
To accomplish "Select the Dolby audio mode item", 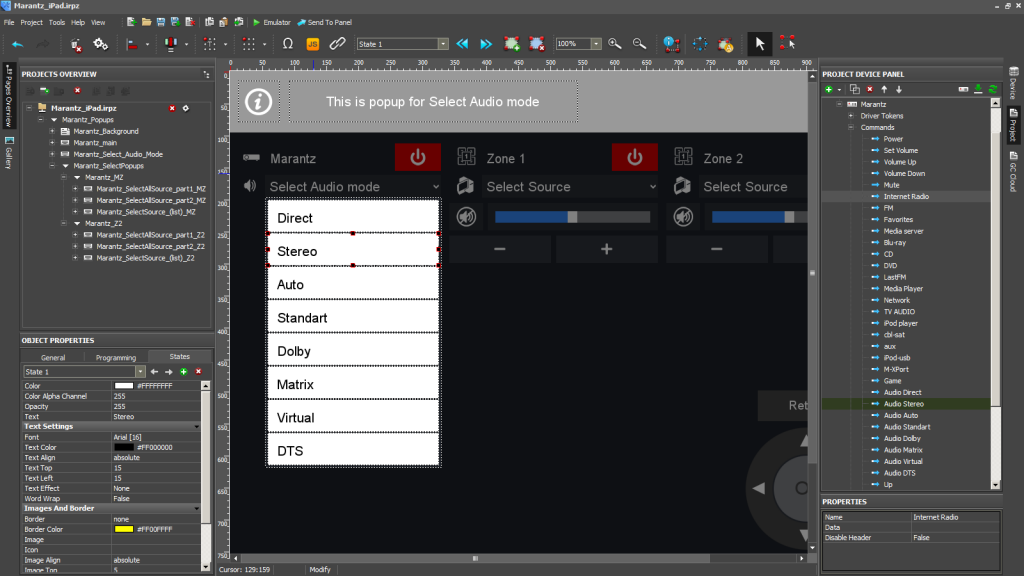I will [x=353, y=351].
